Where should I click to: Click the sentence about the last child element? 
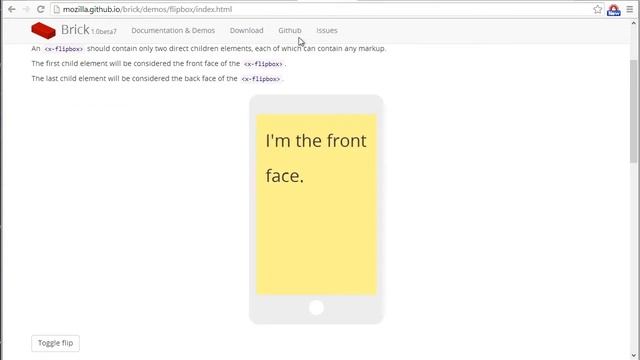pyautogui.click(x=158, y=78)
